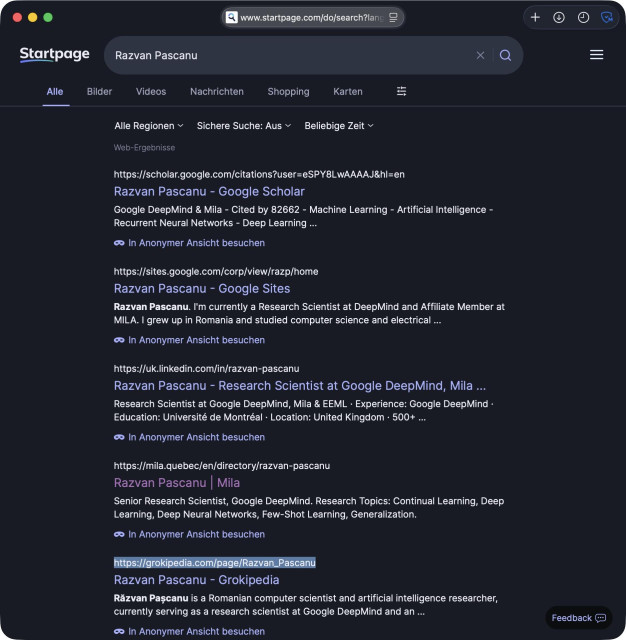Show browsing history clock icon

coord(583,17)
